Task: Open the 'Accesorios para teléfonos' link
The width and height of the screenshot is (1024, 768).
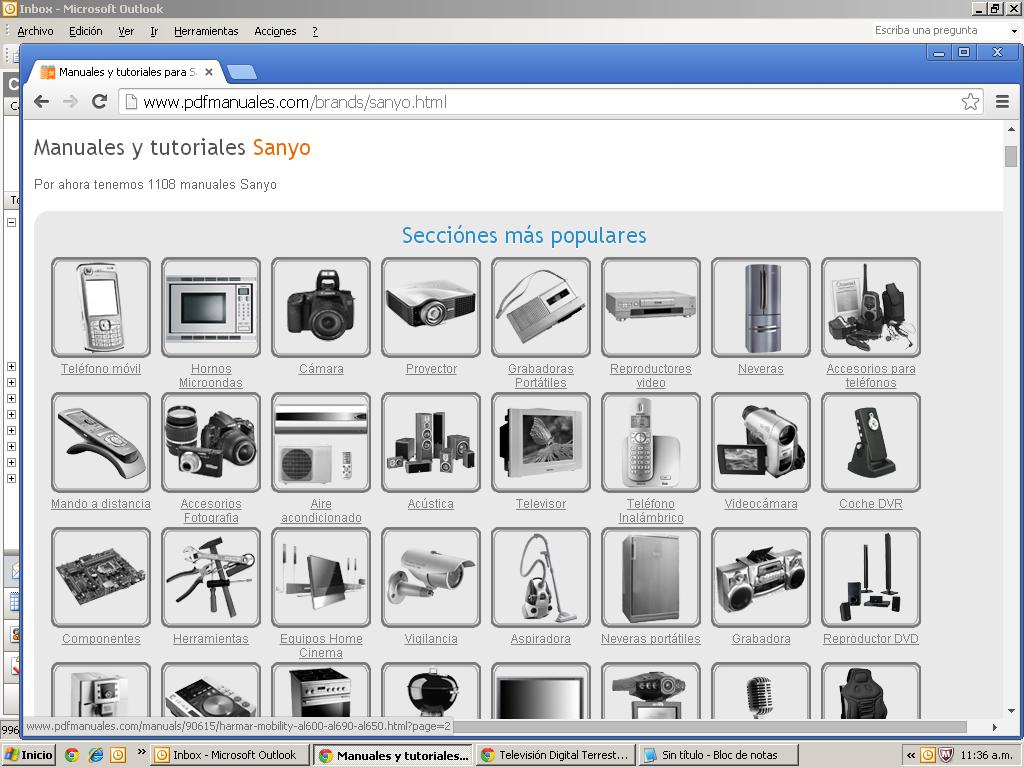Action: tap(871, 376)
